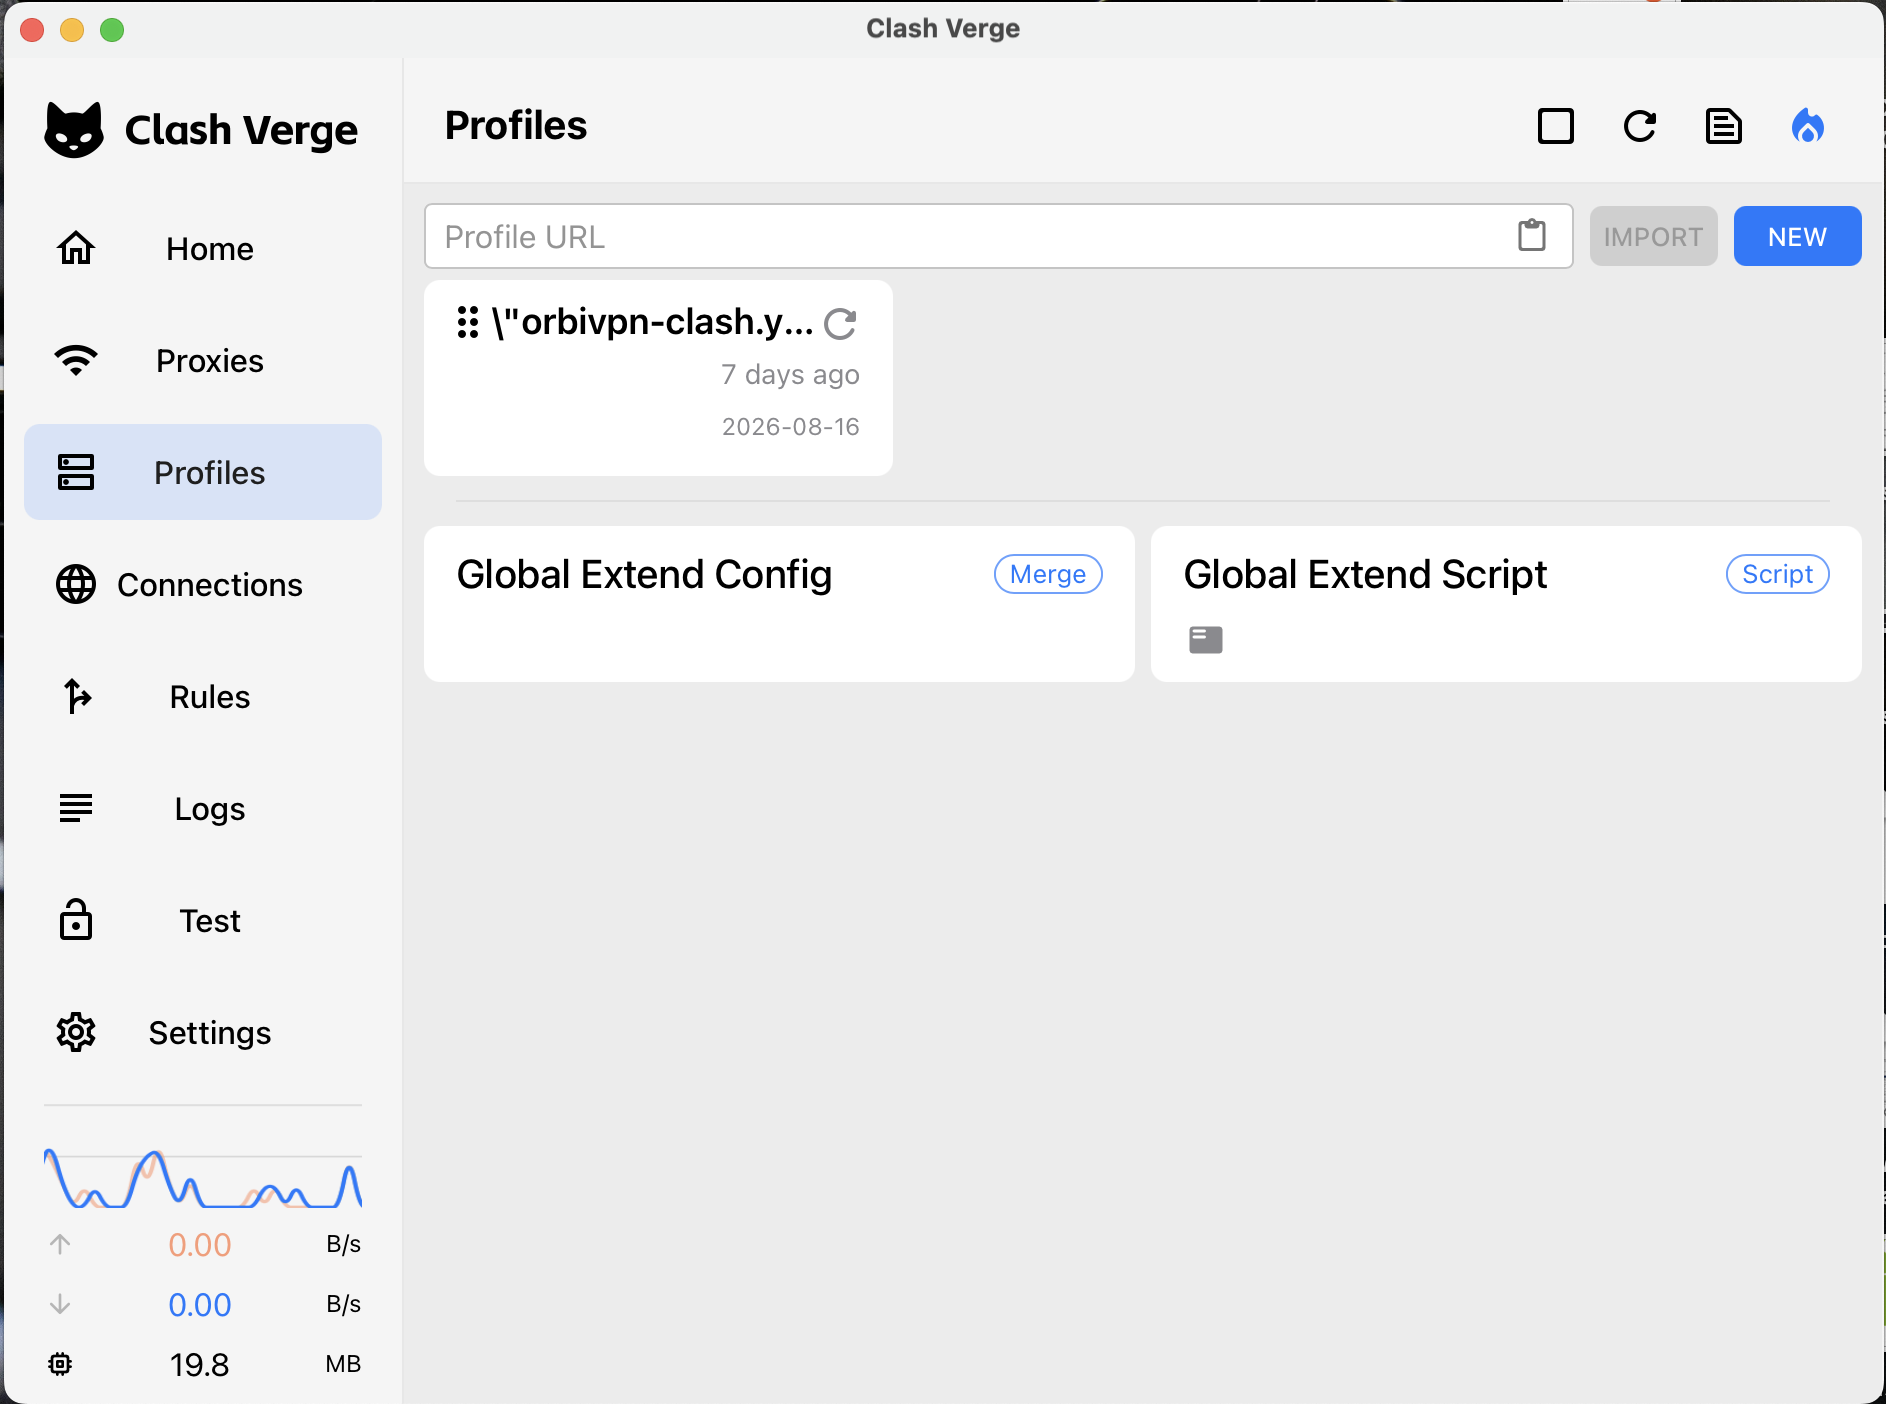Viewport: 1886px width, 1404px height.
Task: Open the runtime config document icon
Action: pyautogui.click(x=1724, y=127)
